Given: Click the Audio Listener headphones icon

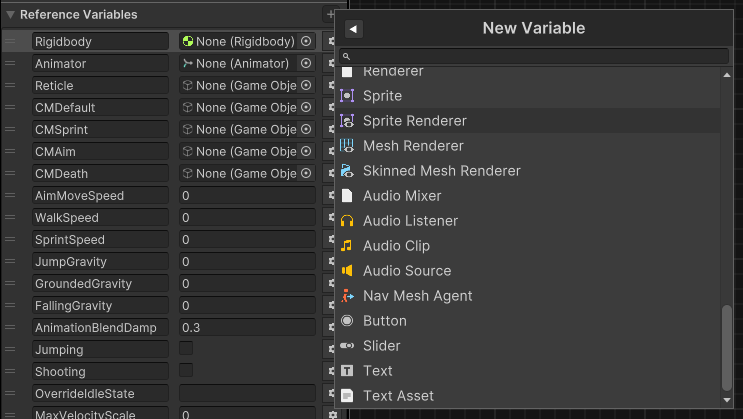Looking at the screenshot, I should click(347, 221).
